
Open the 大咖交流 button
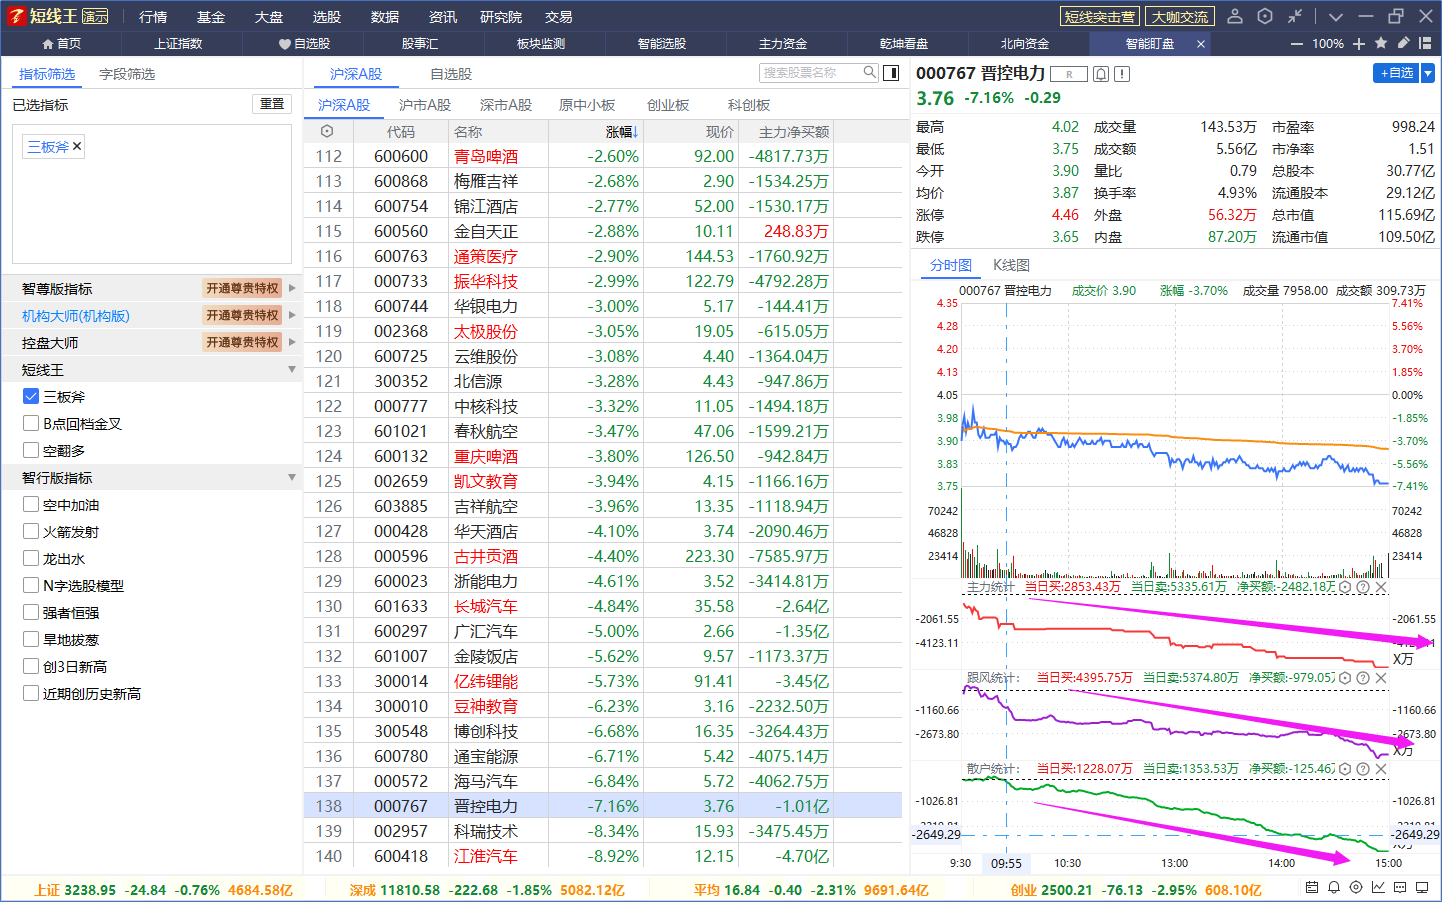(1180, 16)
